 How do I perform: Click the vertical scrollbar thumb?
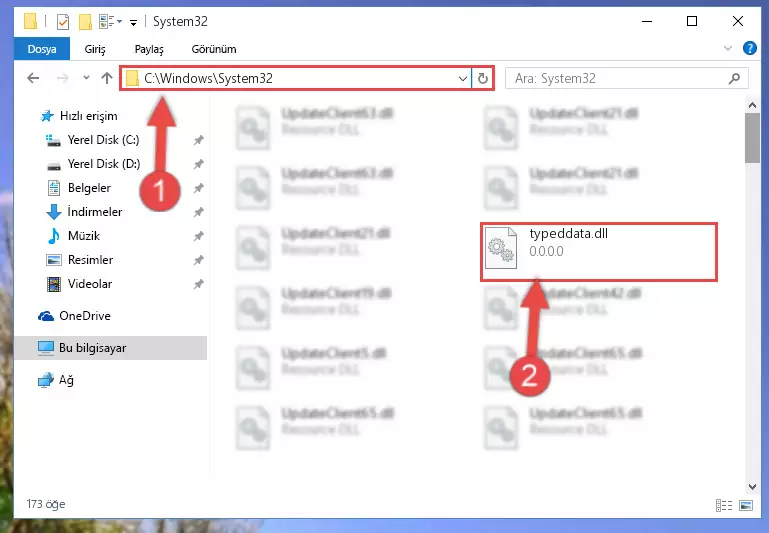752,138
